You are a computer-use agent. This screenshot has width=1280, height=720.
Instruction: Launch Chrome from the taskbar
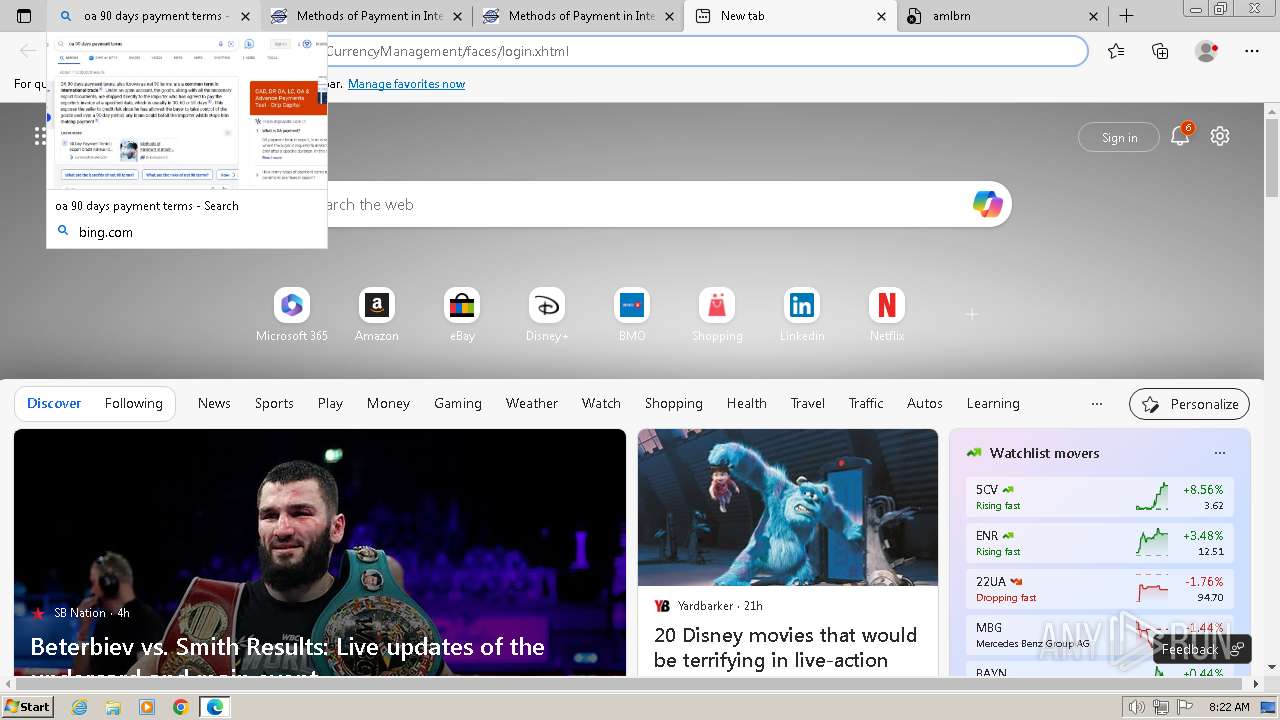[x=180, y=707]
